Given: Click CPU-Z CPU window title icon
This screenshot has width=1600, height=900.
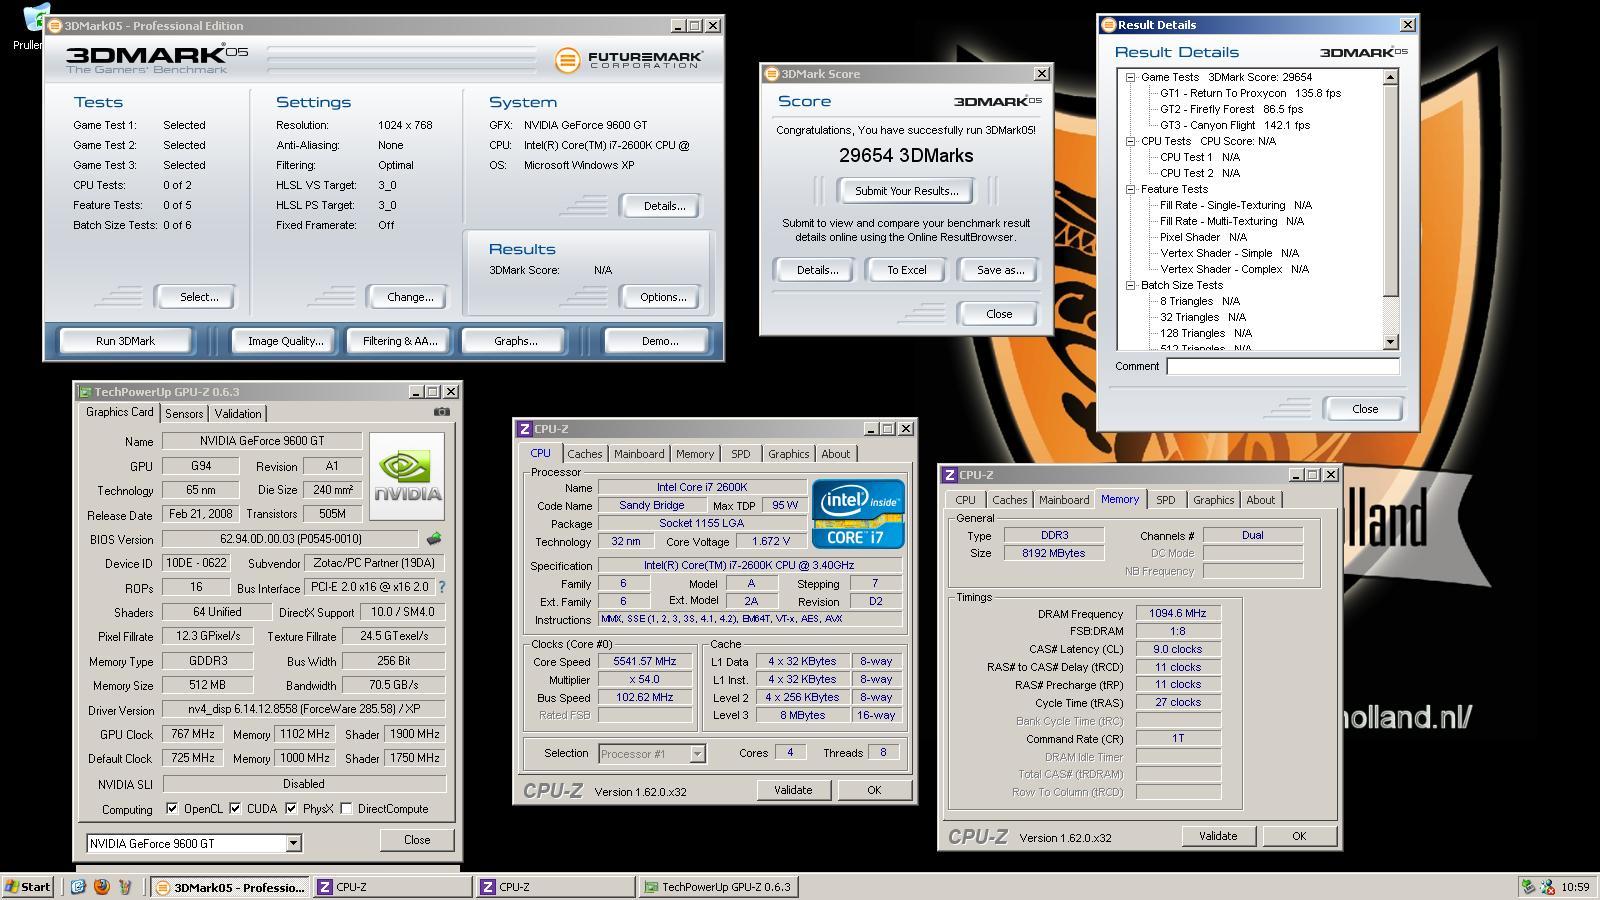Looking at the screenshot, I should coord(524,429).
